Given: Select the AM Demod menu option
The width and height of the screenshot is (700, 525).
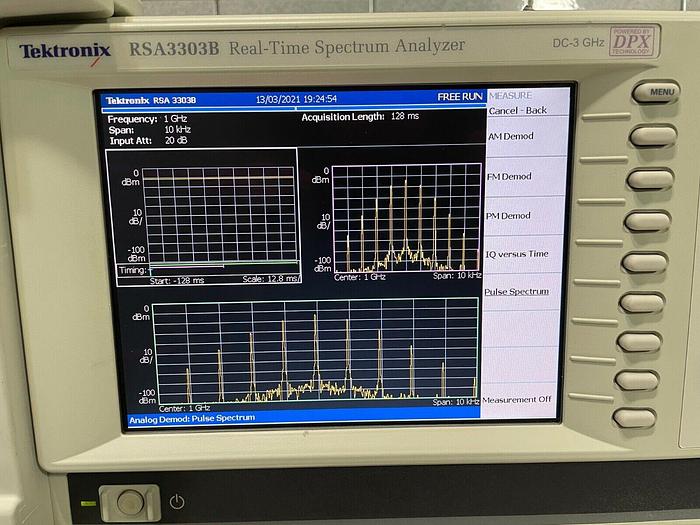Looking at the screenshot, I should [511, 136].
